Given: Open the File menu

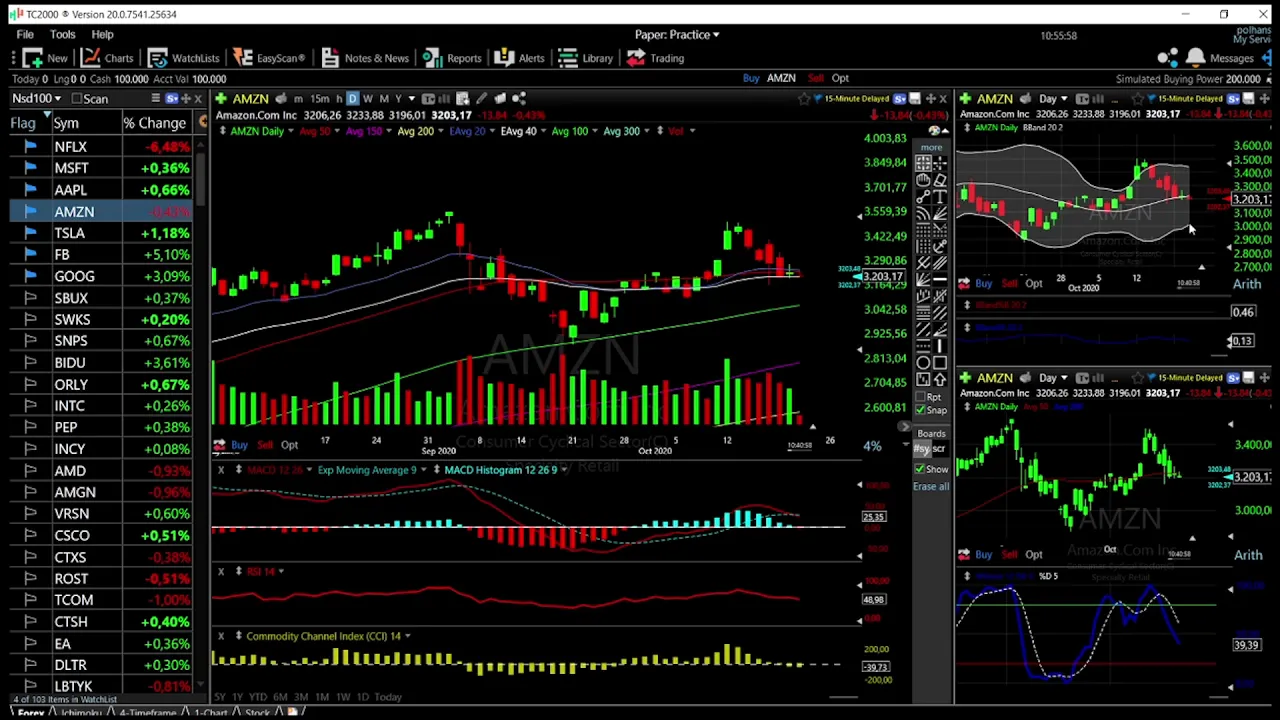Looking at the screenshot, I should (x=25, y=35).
